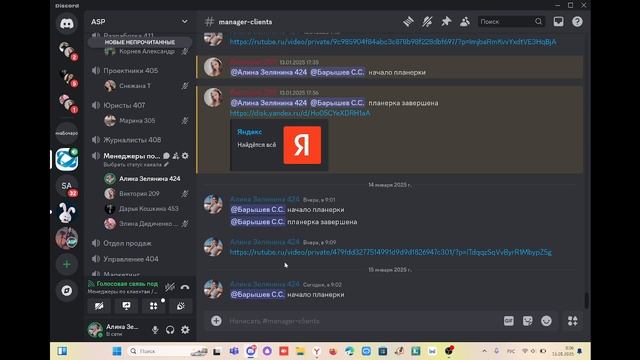Join voice channel Отдел продаж
Viewport: 640px width, 360px height.
127,243
